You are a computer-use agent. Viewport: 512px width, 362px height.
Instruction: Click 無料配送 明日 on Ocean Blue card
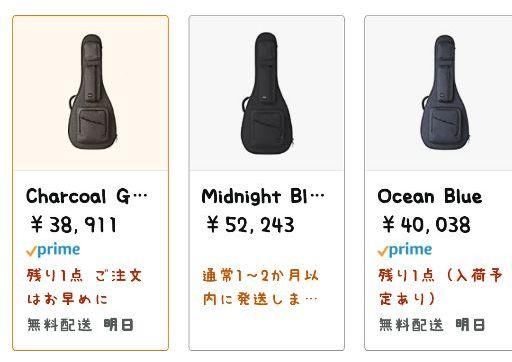click(x=432, y=325)
